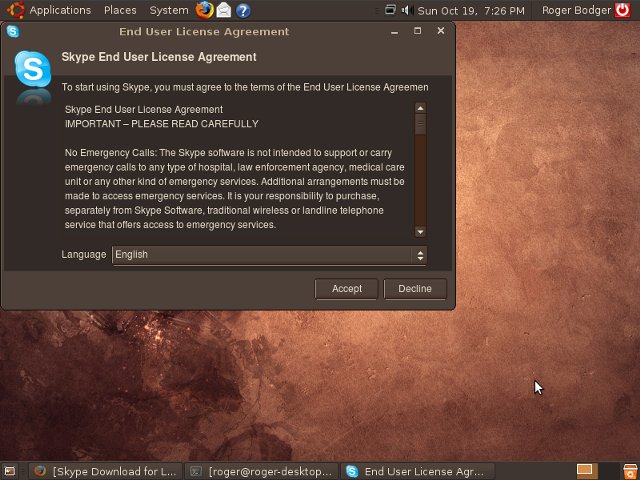Open the mail client panel icon
This screenshot has height=480, width=640.
click(x=224, y=10)
